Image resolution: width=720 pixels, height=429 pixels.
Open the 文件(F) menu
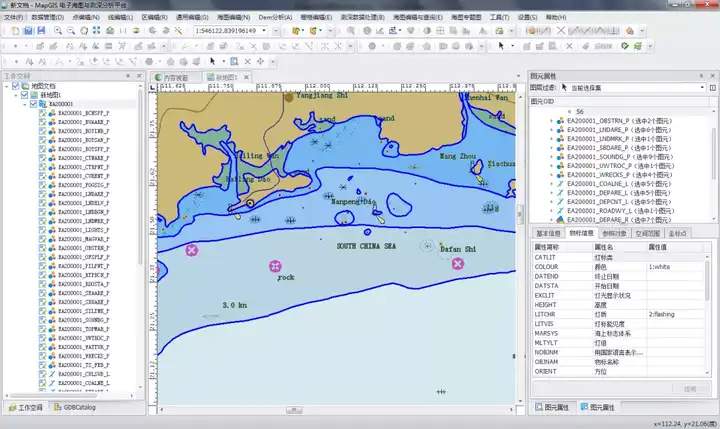[13, 17]
